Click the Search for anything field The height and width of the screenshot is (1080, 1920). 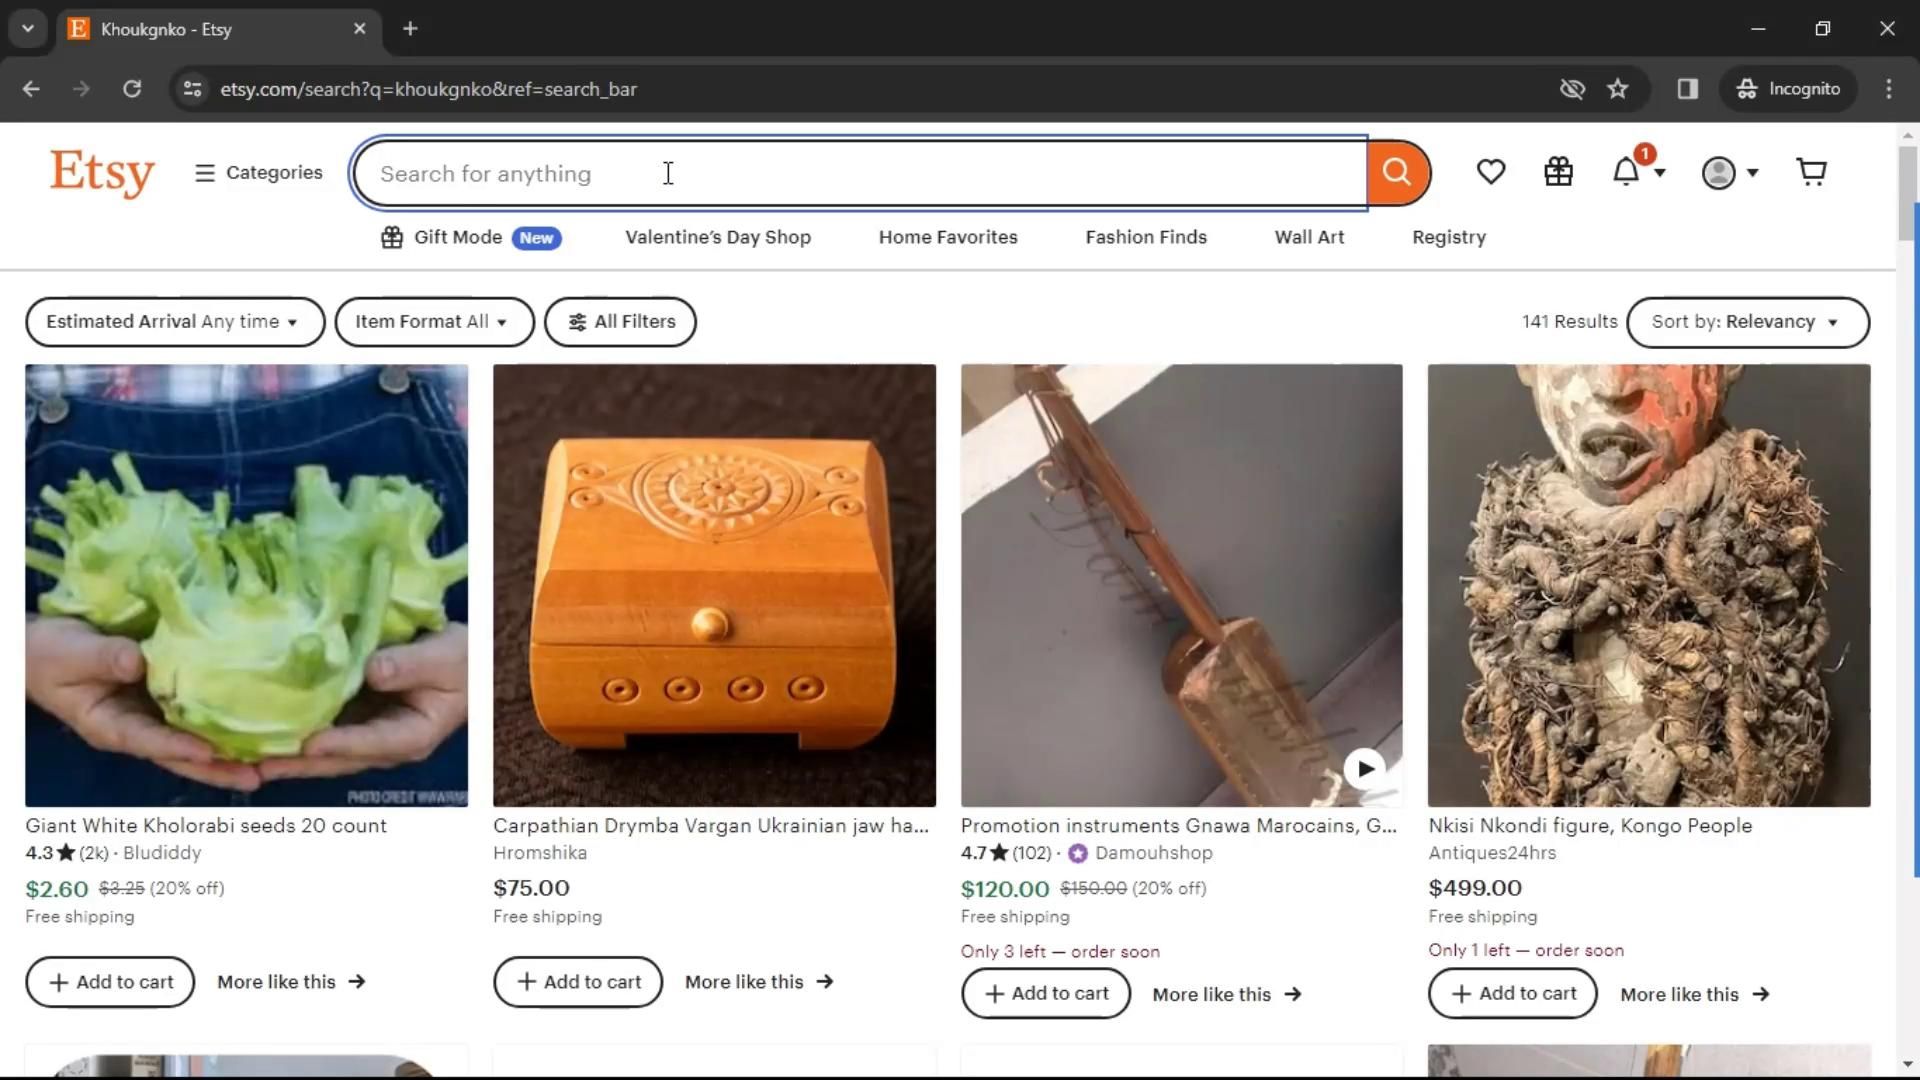[x=860, y=173]
